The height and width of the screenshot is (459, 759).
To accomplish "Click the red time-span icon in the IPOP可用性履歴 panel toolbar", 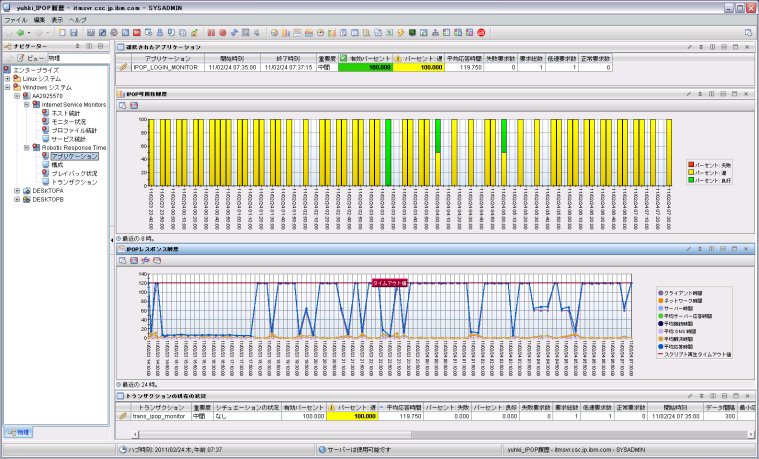I will pyautogui.click(x=134, y=106).
